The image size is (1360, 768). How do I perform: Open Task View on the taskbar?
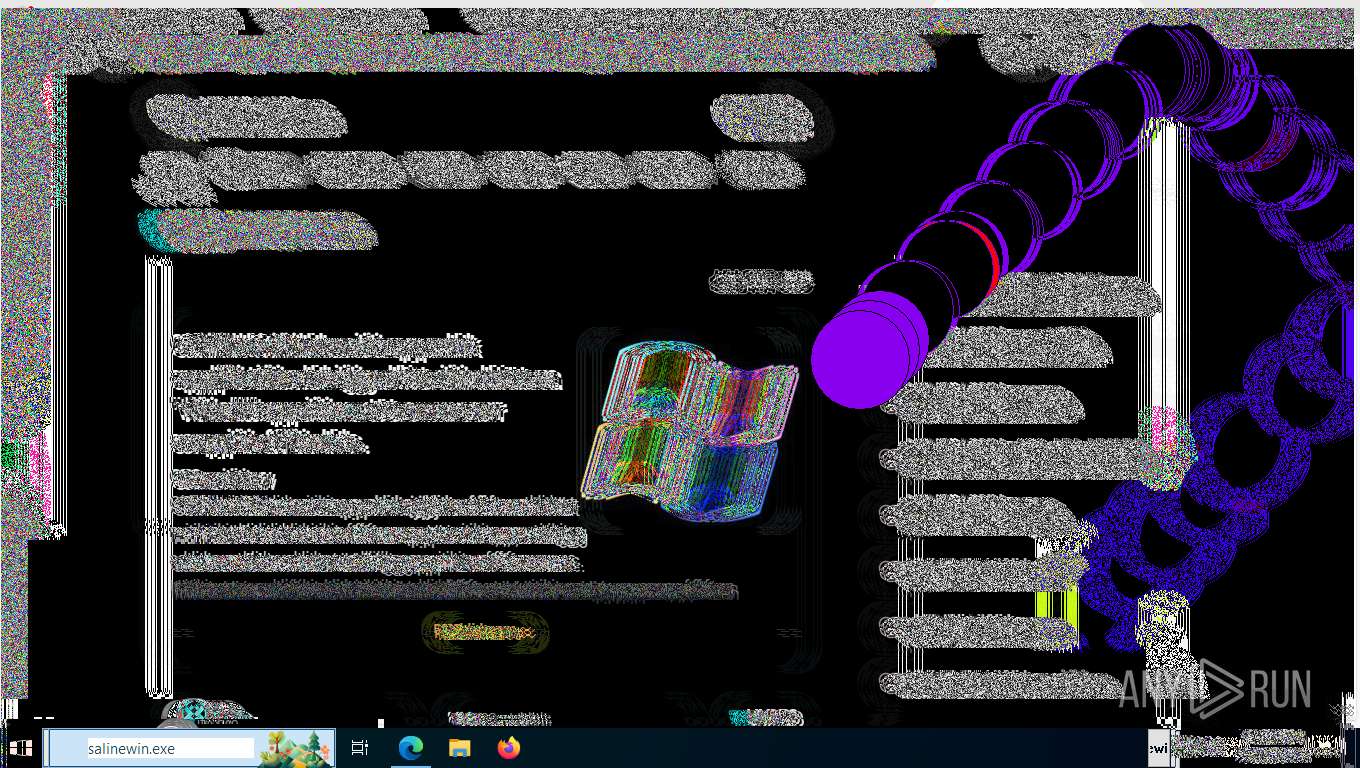click(360, 747)
